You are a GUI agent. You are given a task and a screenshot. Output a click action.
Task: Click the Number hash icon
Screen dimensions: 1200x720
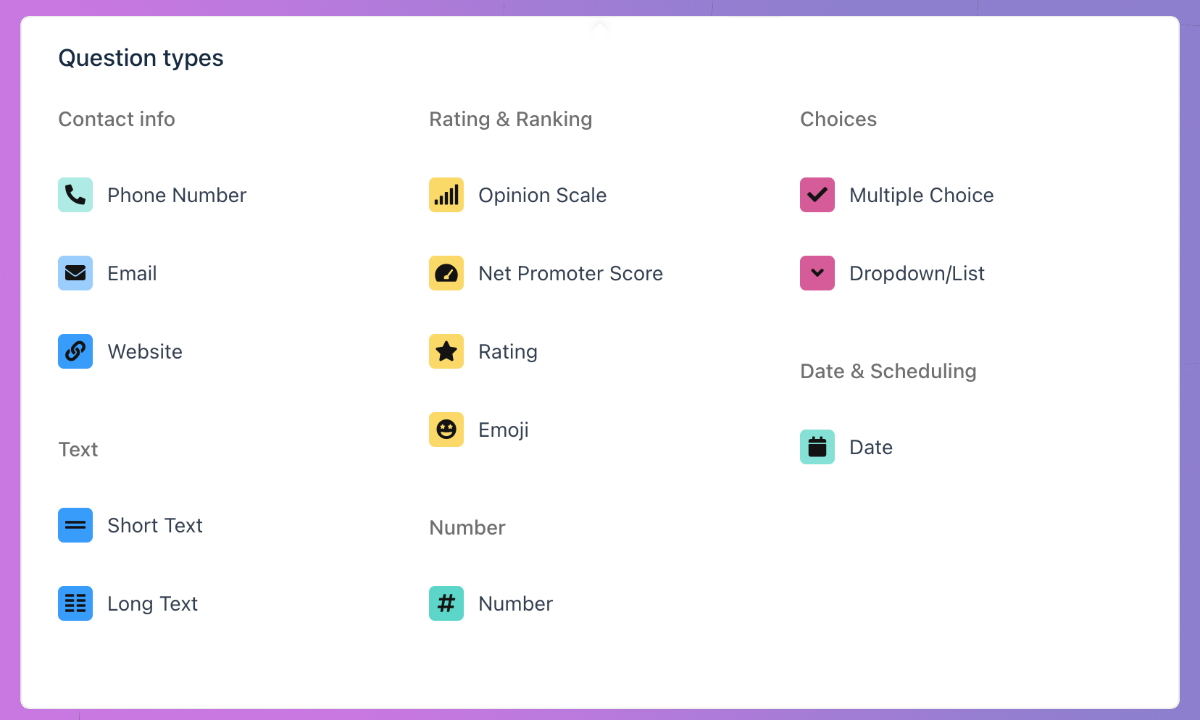[446, 603]
